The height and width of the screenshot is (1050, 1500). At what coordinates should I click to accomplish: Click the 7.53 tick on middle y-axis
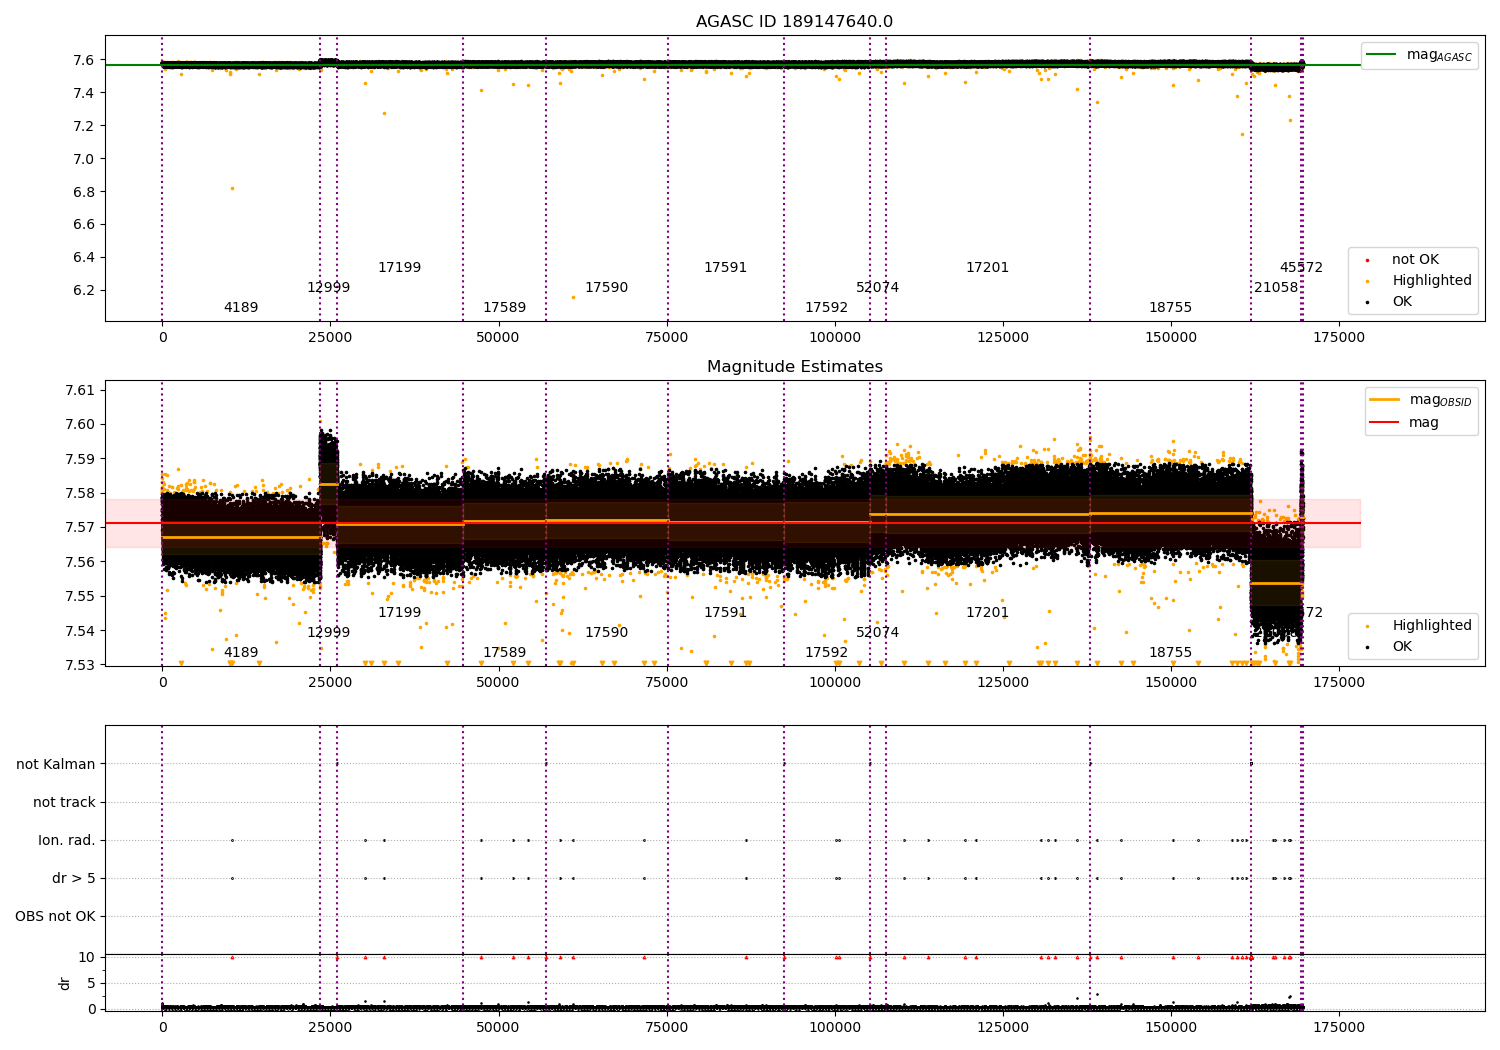79,665
